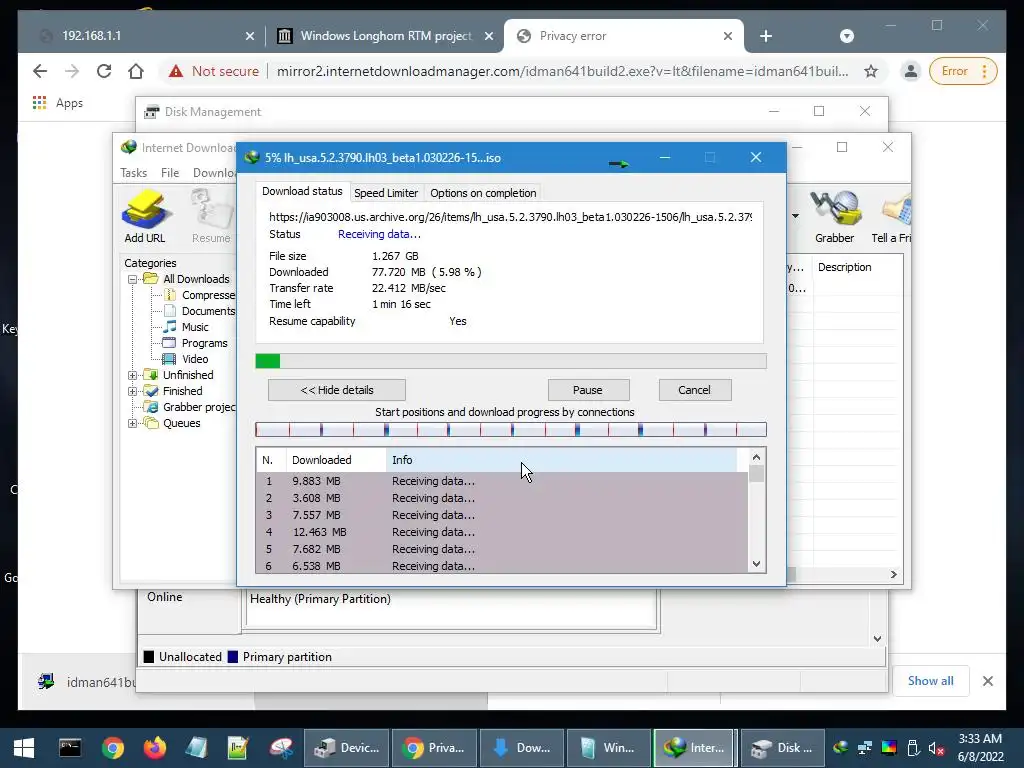Click the Unallocated color legend swatch
The image size is (1024, 768).
pyautogui.click(x=149, y=657)
